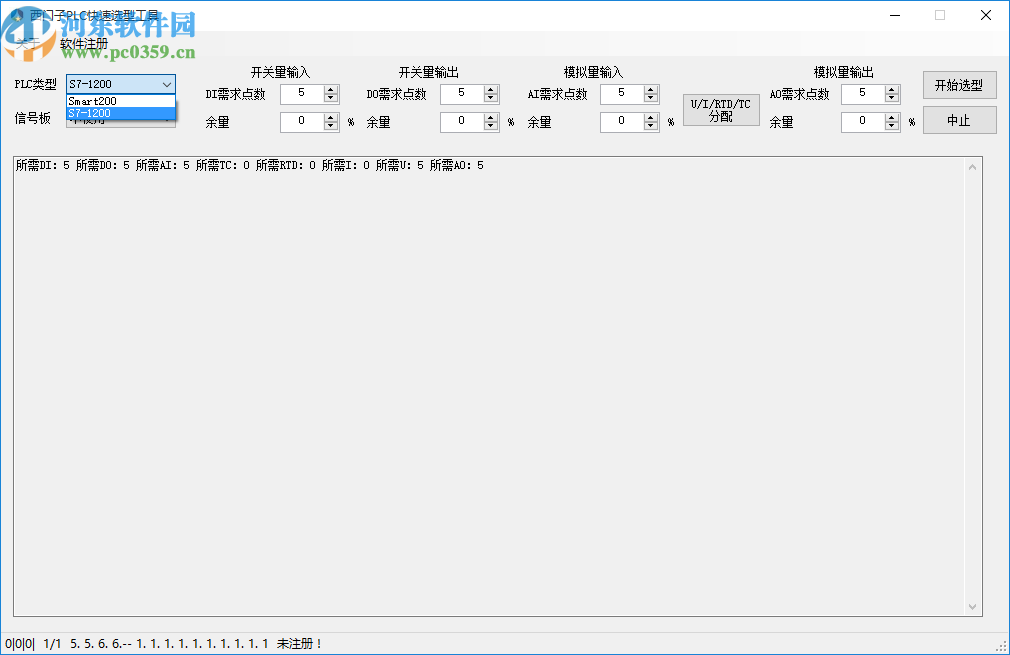The image size is (1010, 655).
Task: Decrease DO需求点数 with the down arrow
Action: (490, 98)
